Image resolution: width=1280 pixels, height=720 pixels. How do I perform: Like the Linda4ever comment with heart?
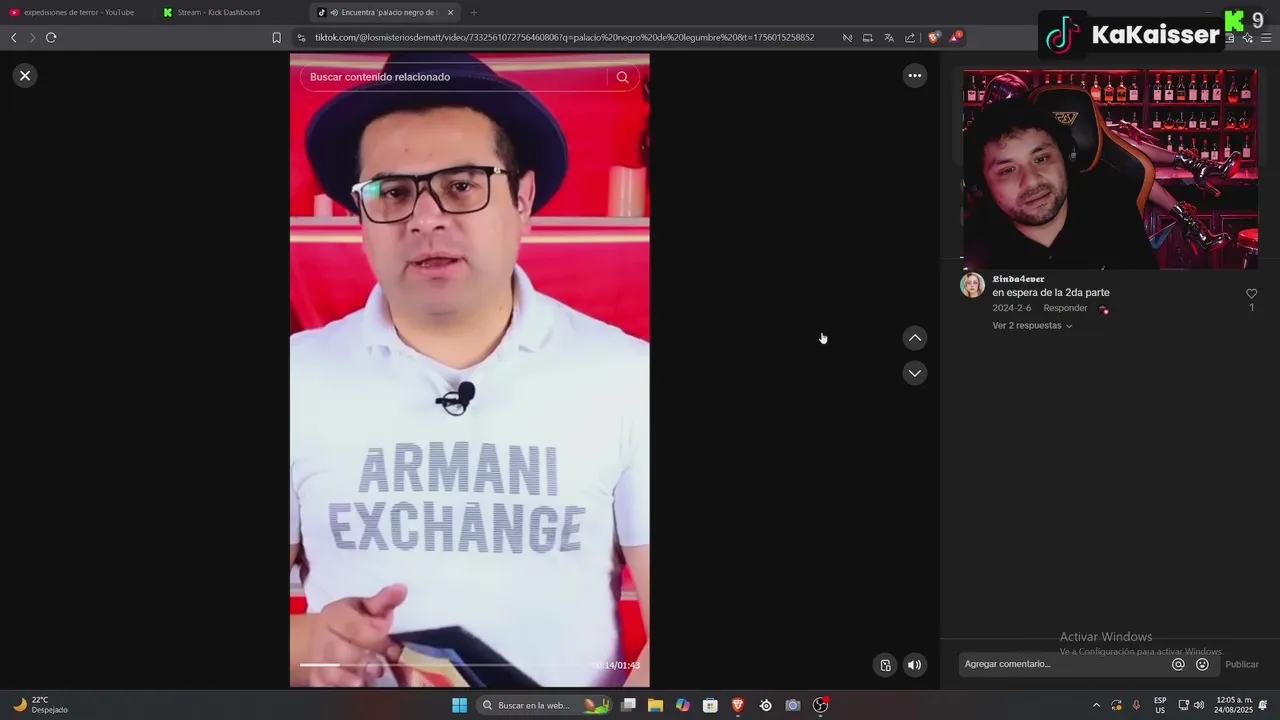click(1251, 293)
